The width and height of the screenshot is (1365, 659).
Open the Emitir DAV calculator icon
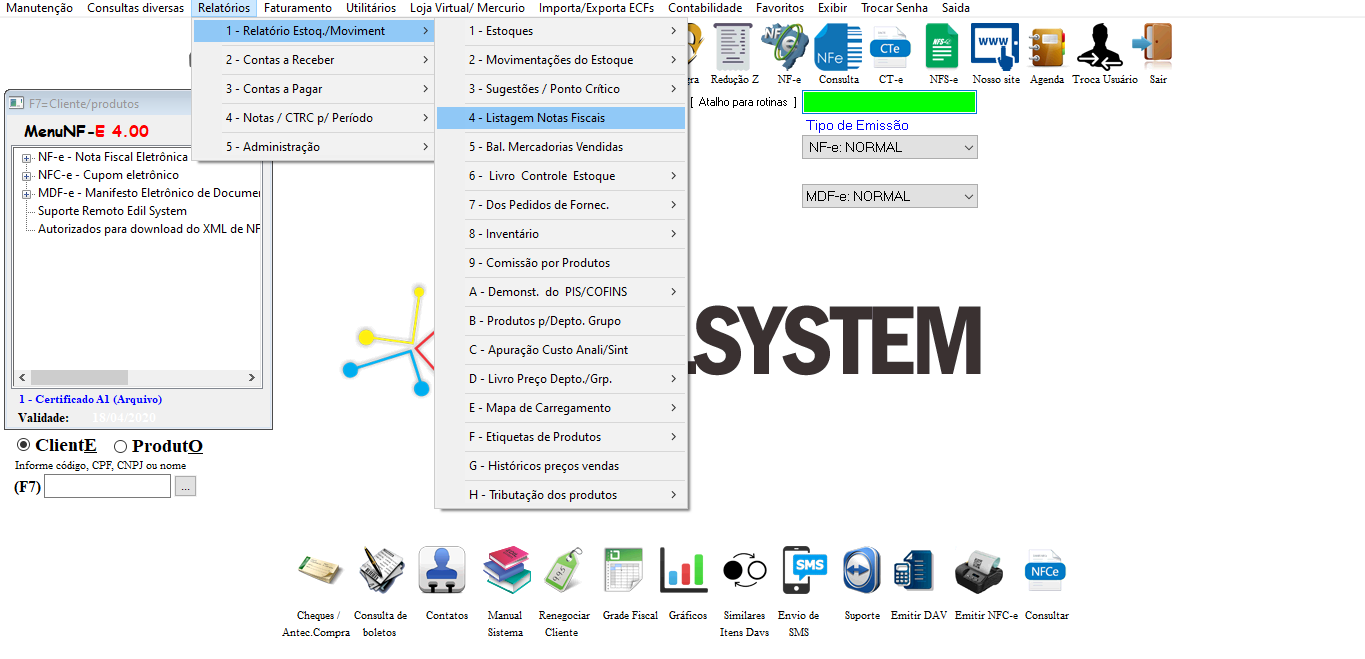coord(915,570)
